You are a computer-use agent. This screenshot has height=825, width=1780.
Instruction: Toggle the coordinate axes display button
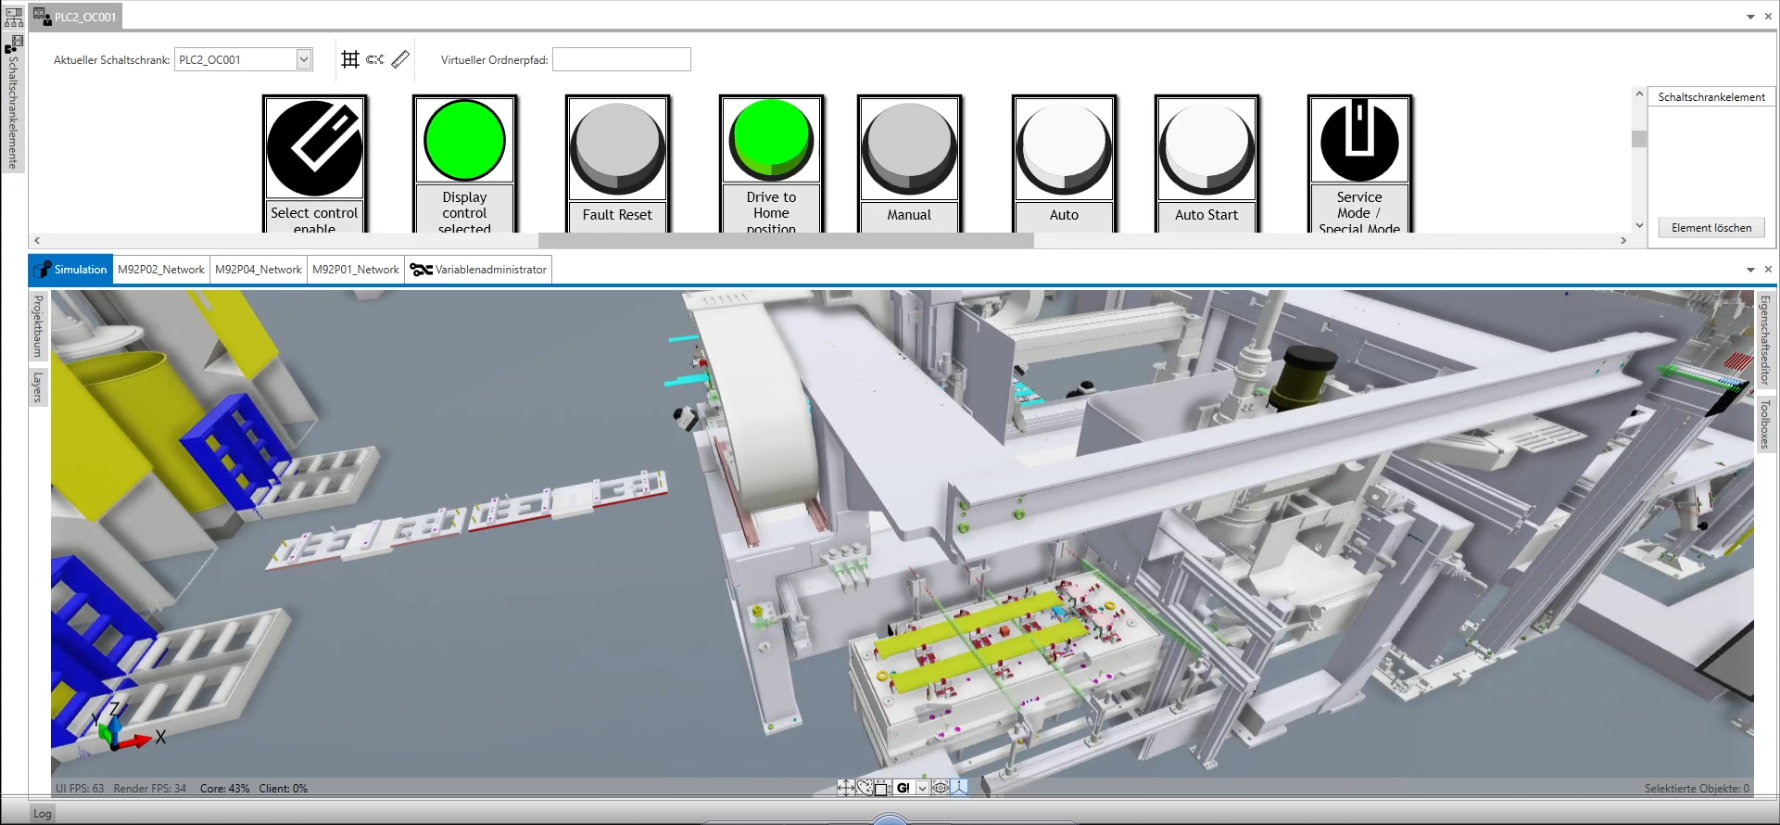click(959, 788)
